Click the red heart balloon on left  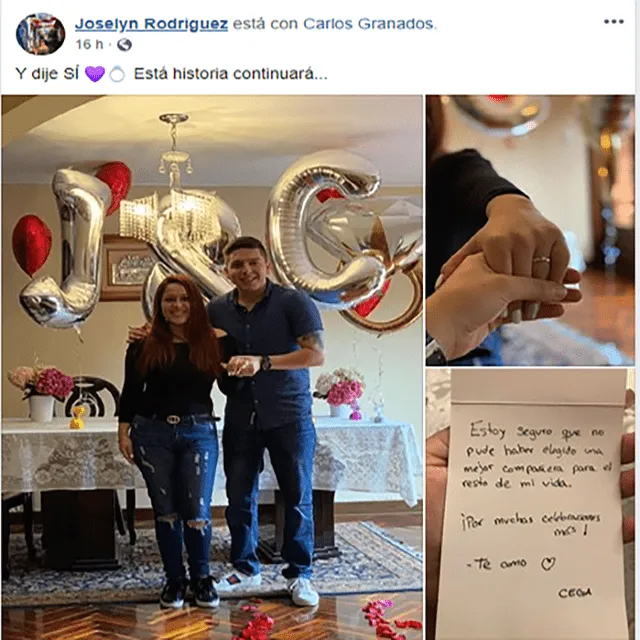coord(32,245)
